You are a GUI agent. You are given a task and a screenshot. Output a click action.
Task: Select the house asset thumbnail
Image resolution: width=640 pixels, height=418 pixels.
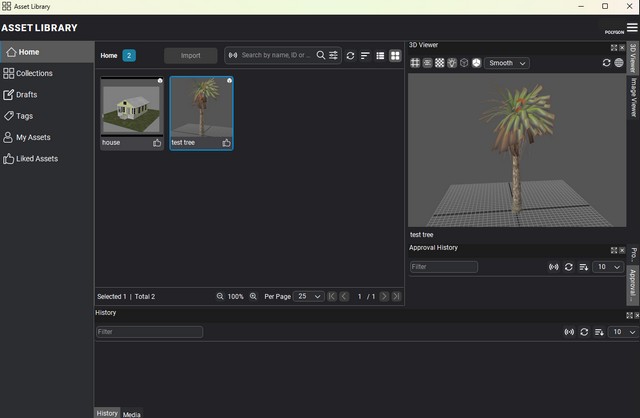pyautogui.click(x=132, y=106)
